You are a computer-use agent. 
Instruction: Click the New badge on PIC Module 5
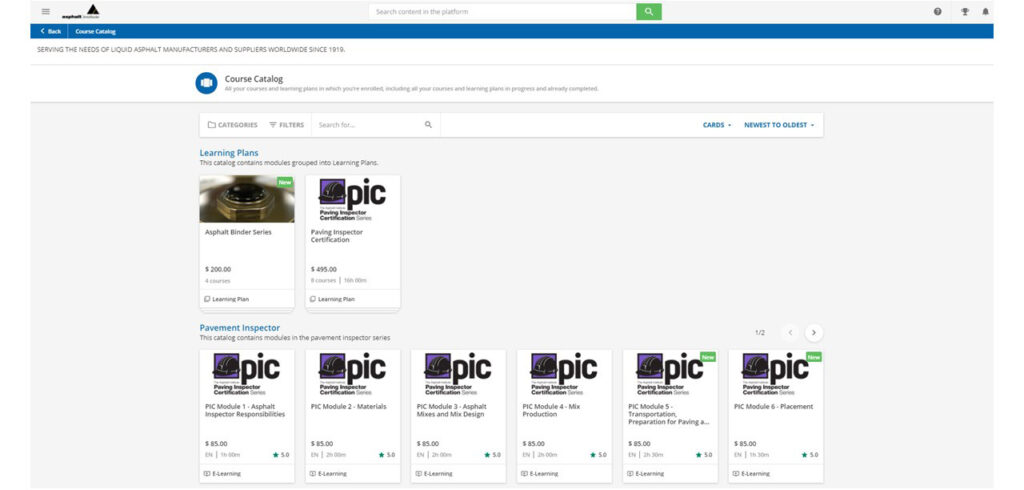pyautogui.click(x=708, y=357)
